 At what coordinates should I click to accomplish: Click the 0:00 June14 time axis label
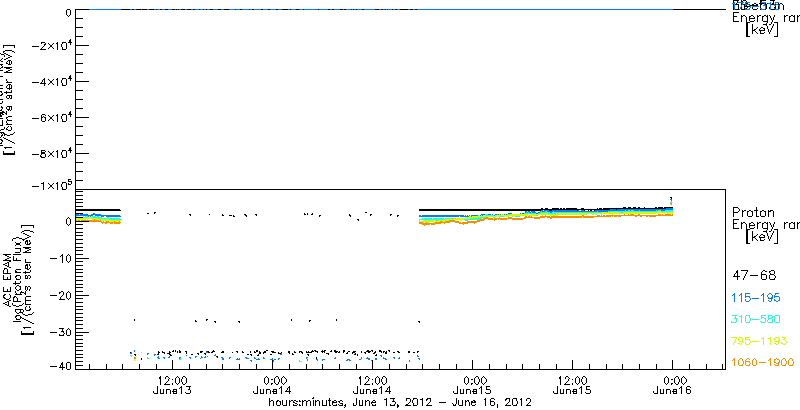[x=273, y=386]
